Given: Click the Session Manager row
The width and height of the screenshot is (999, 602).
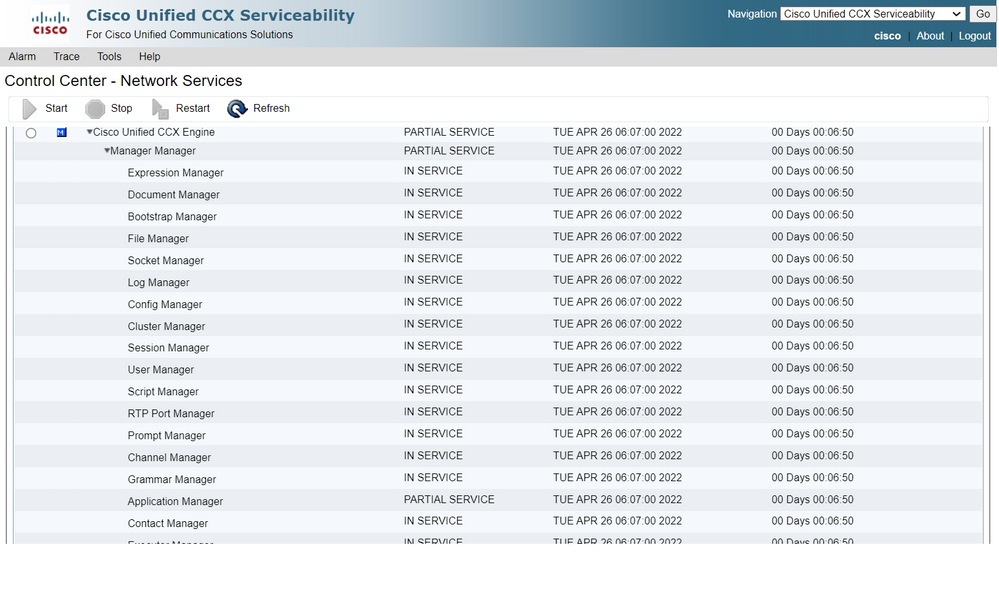Looking at the screenshot, I should [x=498, y=347].
